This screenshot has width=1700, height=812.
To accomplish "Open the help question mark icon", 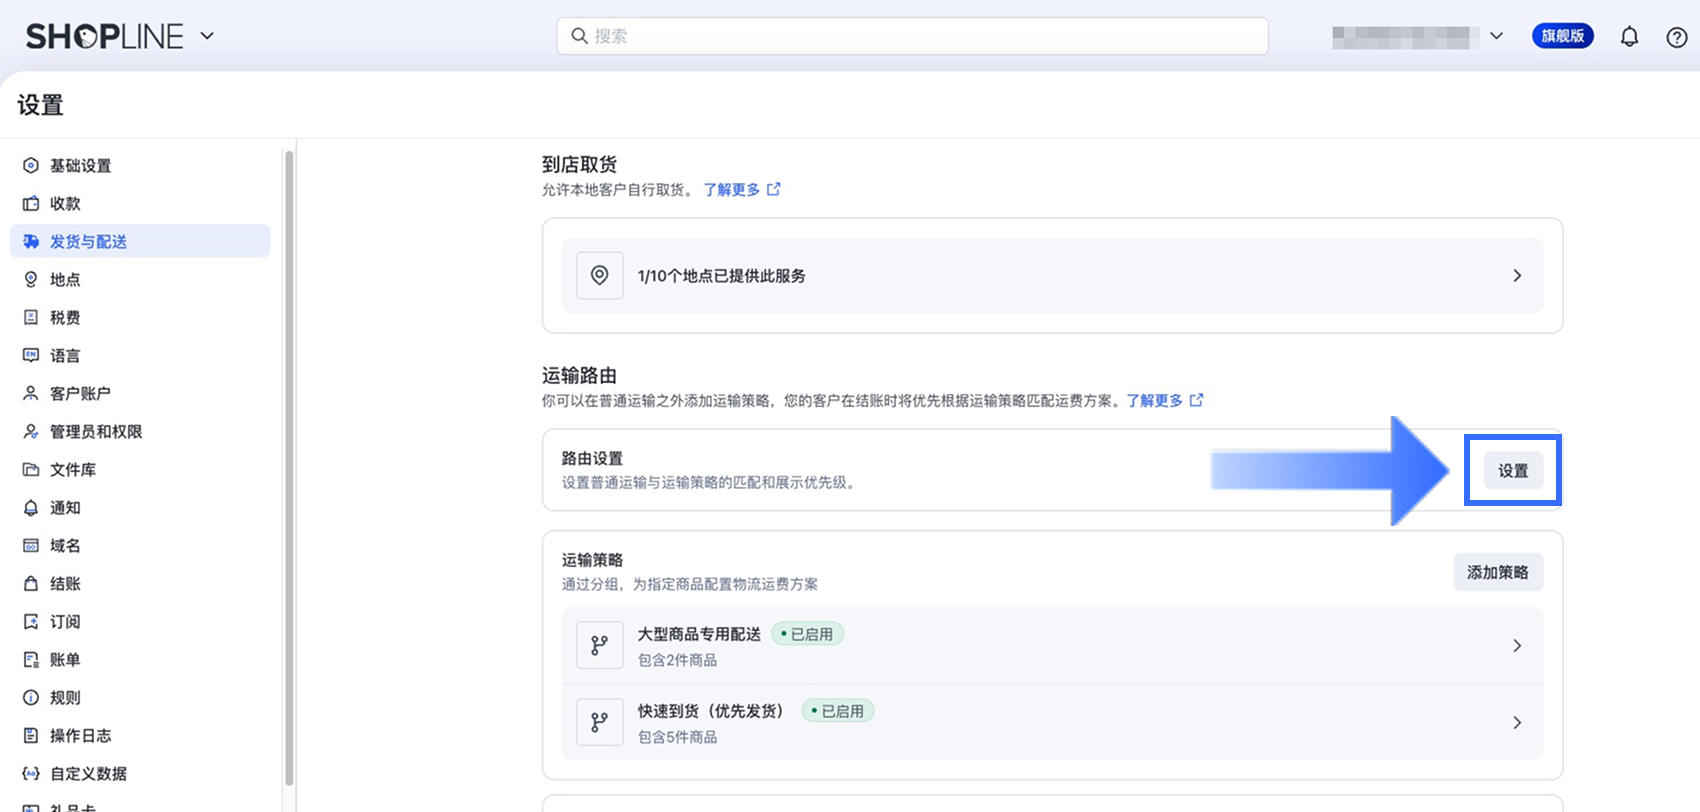I will [x=1676, y=37].
